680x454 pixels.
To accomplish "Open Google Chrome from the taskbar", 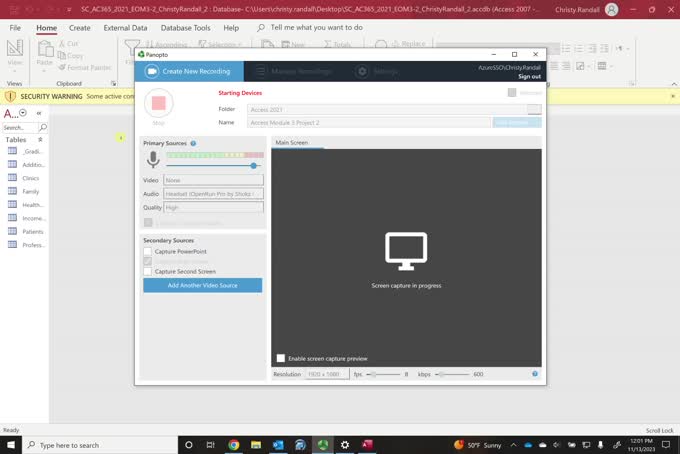I will tap(234, 445).
